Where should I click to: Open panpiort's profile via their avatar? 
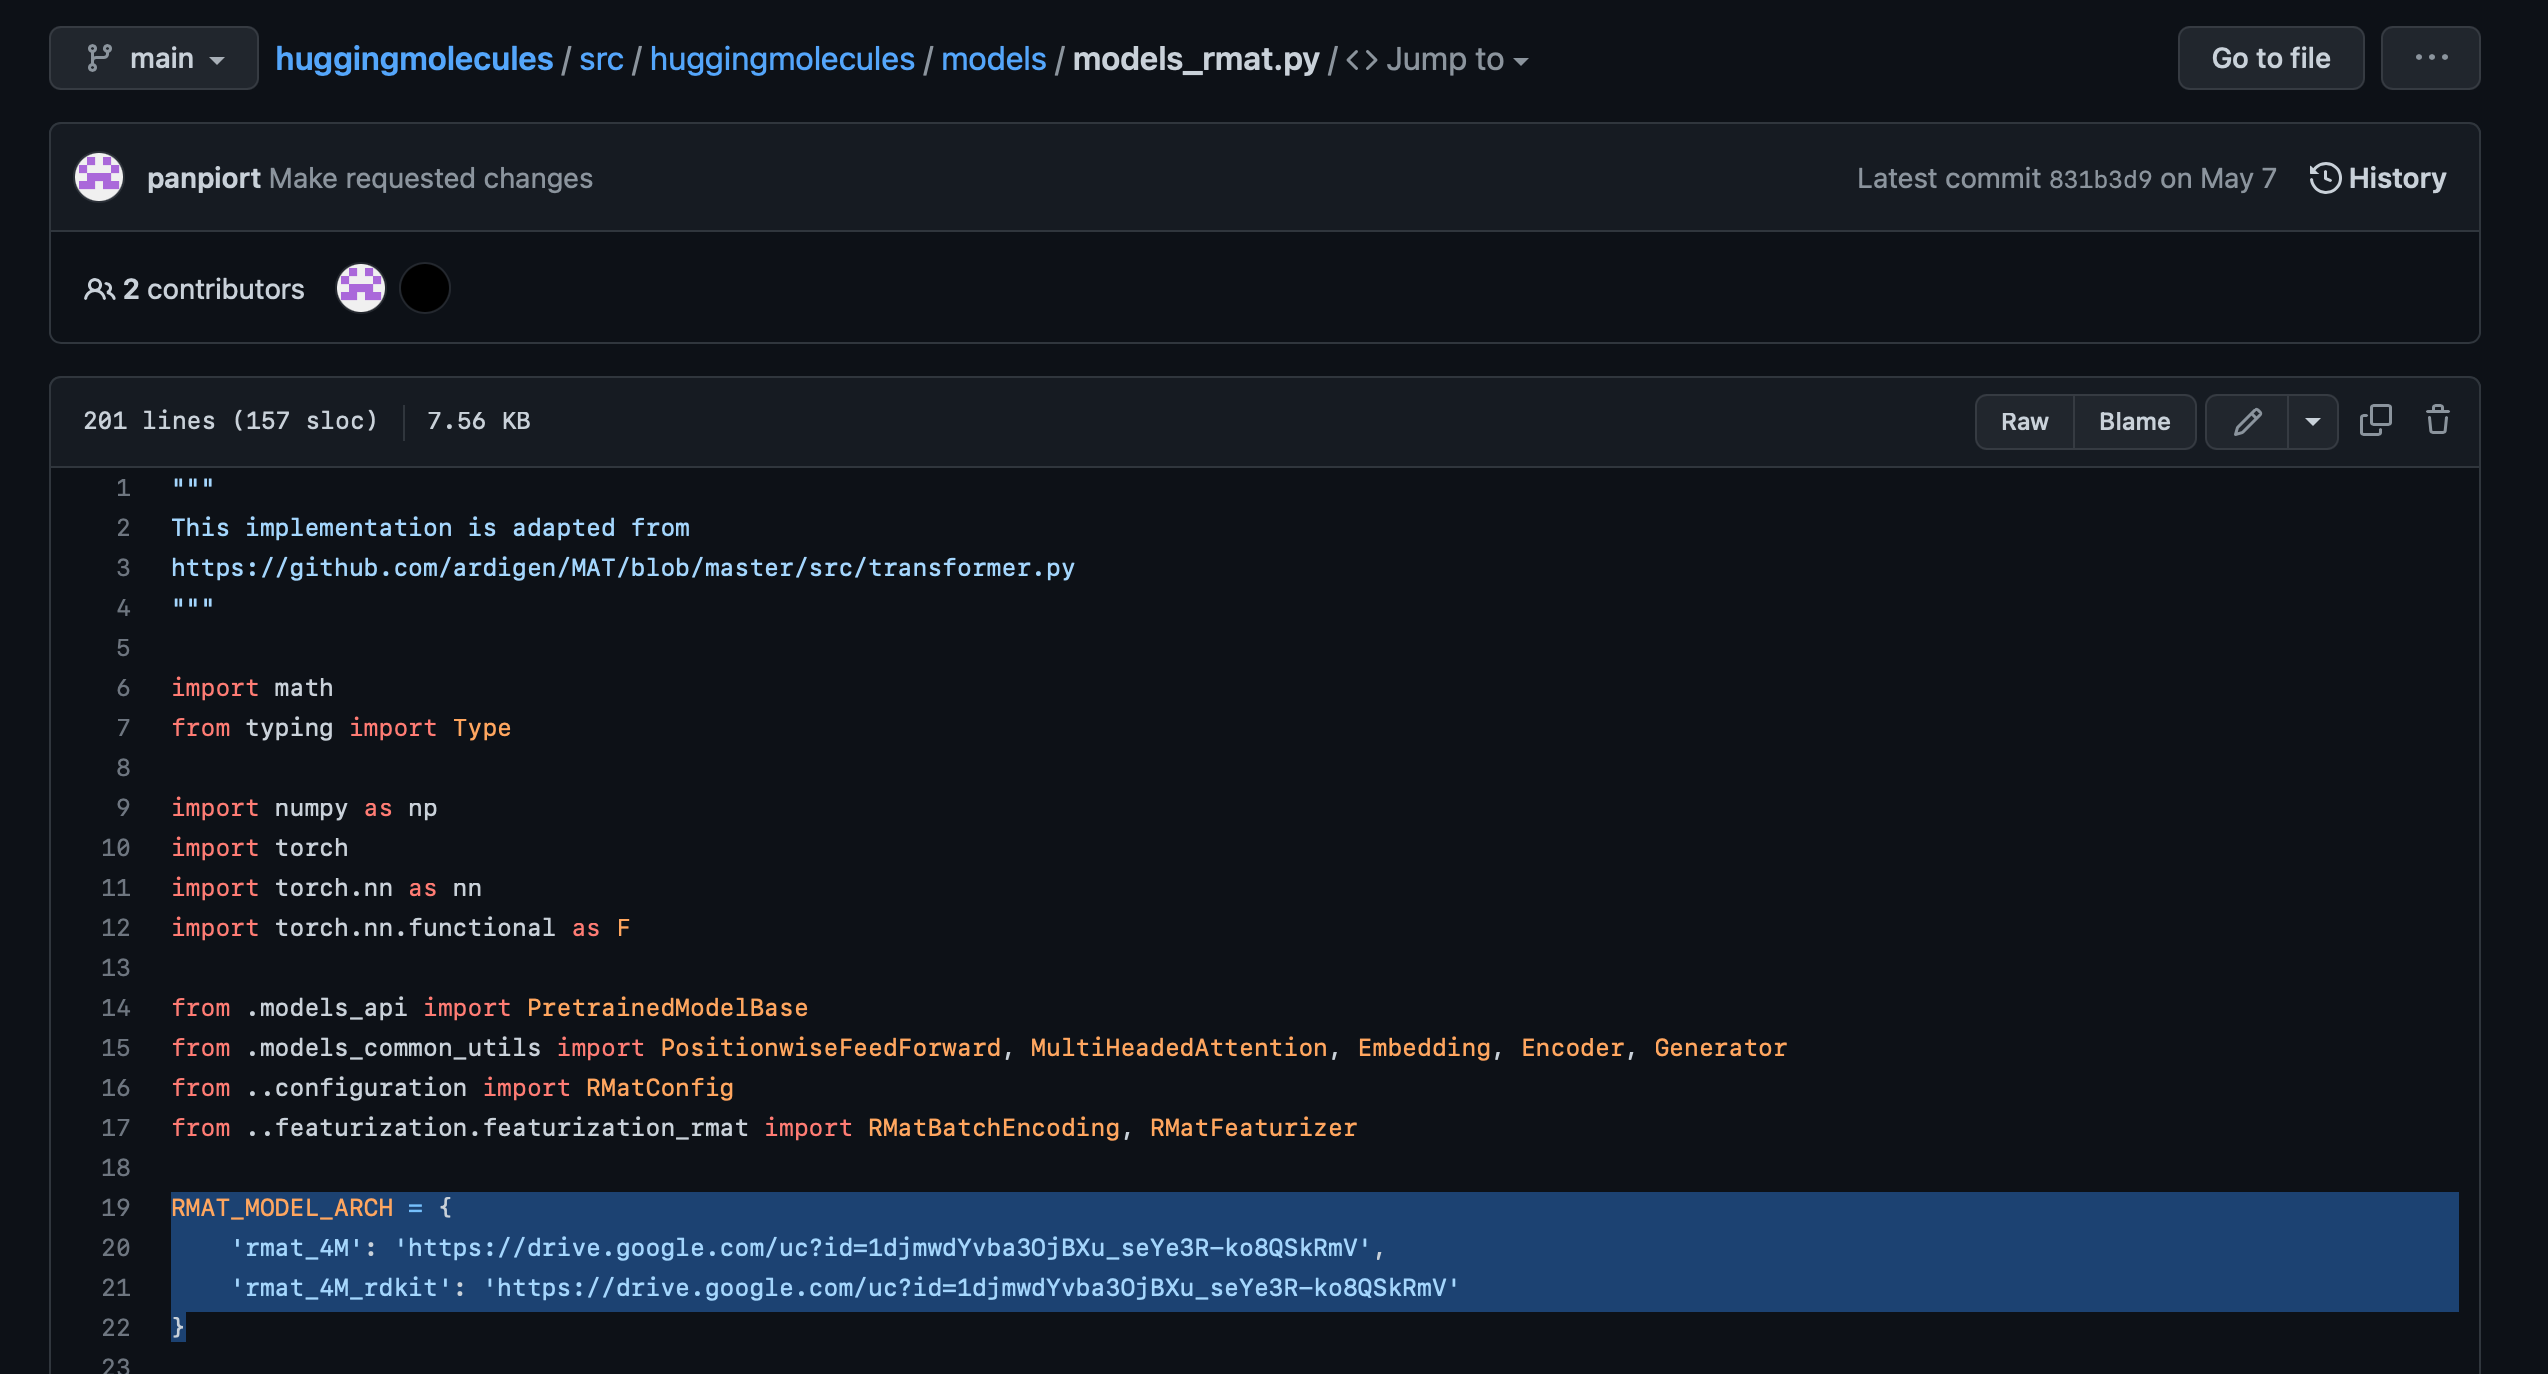click(x=97, y=177)
